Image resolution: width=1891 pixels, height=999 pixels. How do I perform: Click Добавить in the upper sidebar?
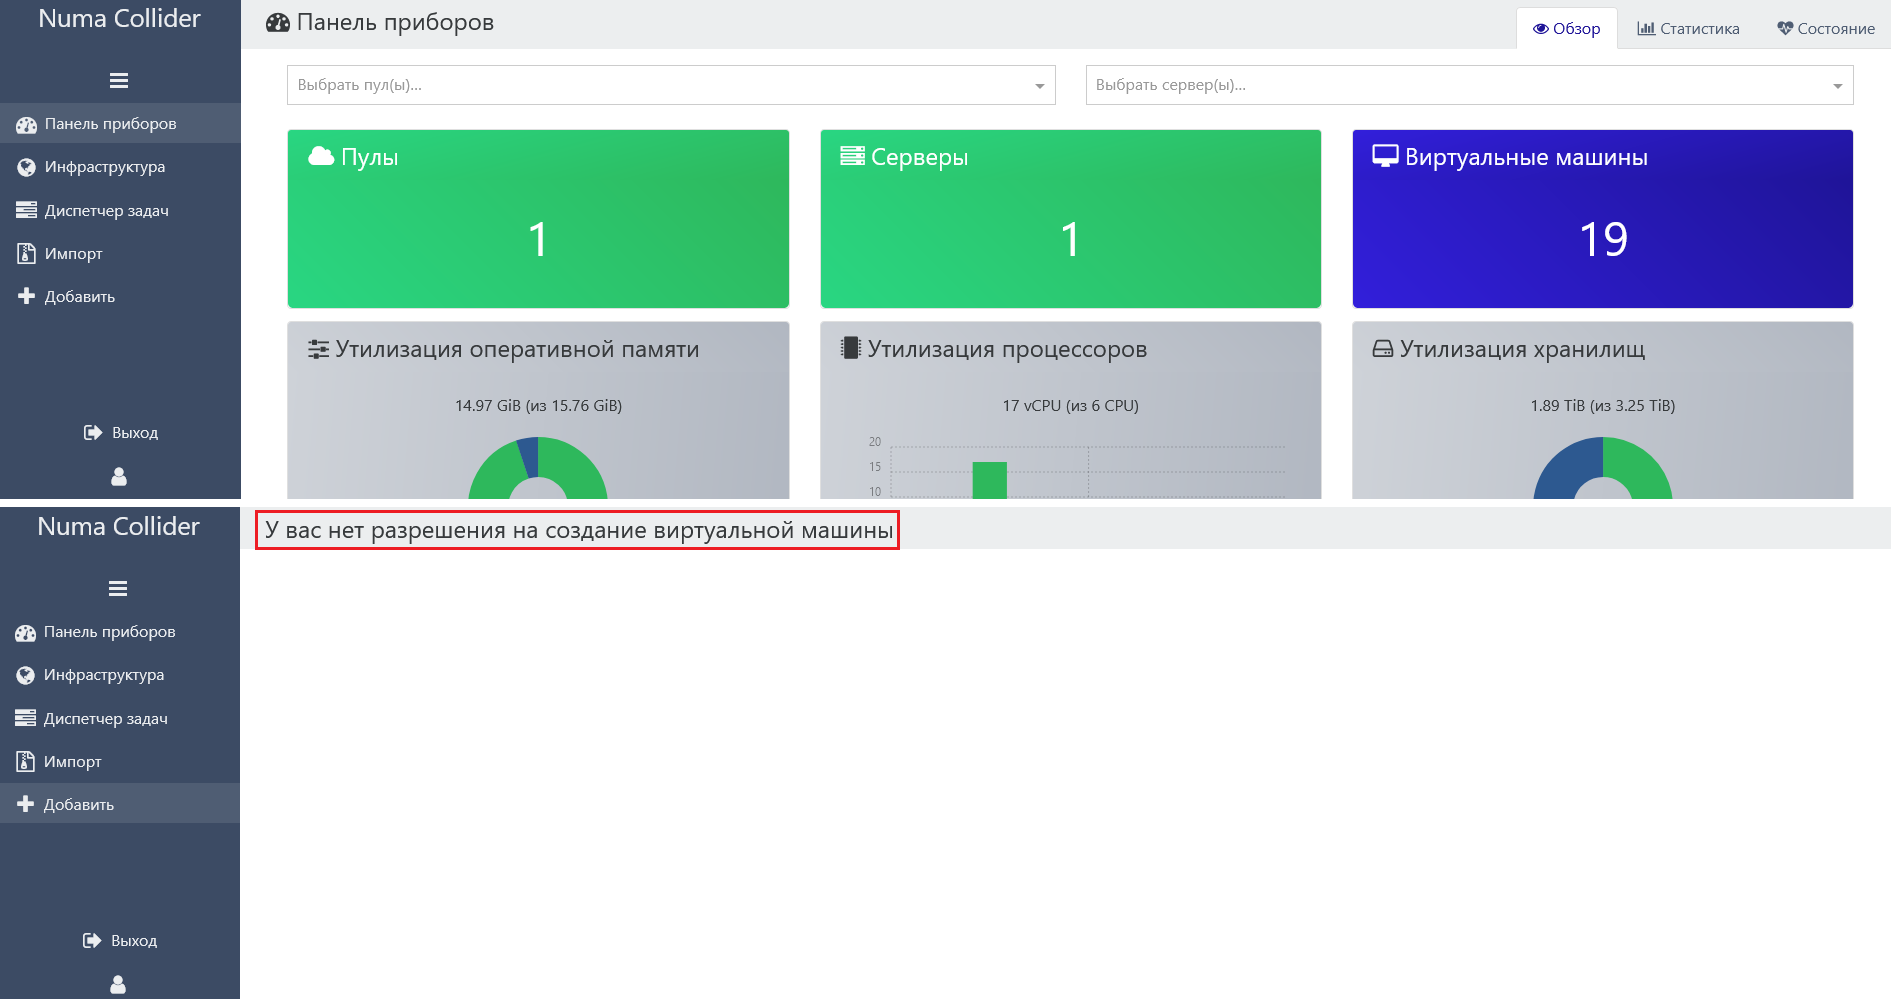click(x=120, y=296)
